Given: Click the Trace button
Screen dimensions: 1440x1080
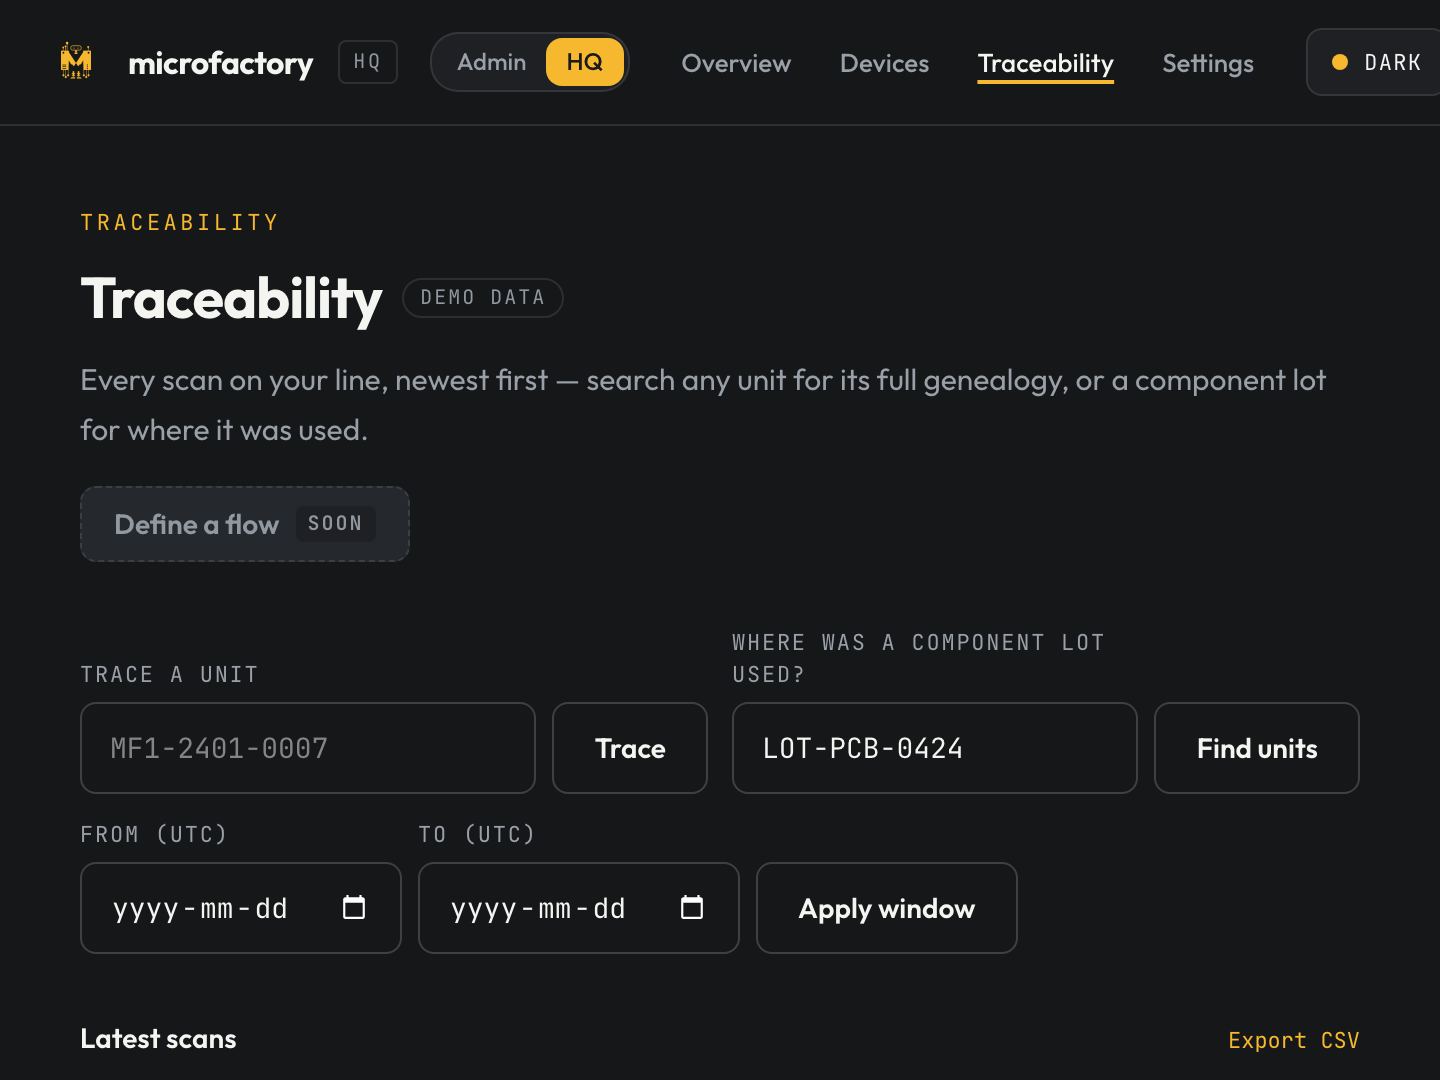Looking at the screenshot, I should (x=630, y=748).
